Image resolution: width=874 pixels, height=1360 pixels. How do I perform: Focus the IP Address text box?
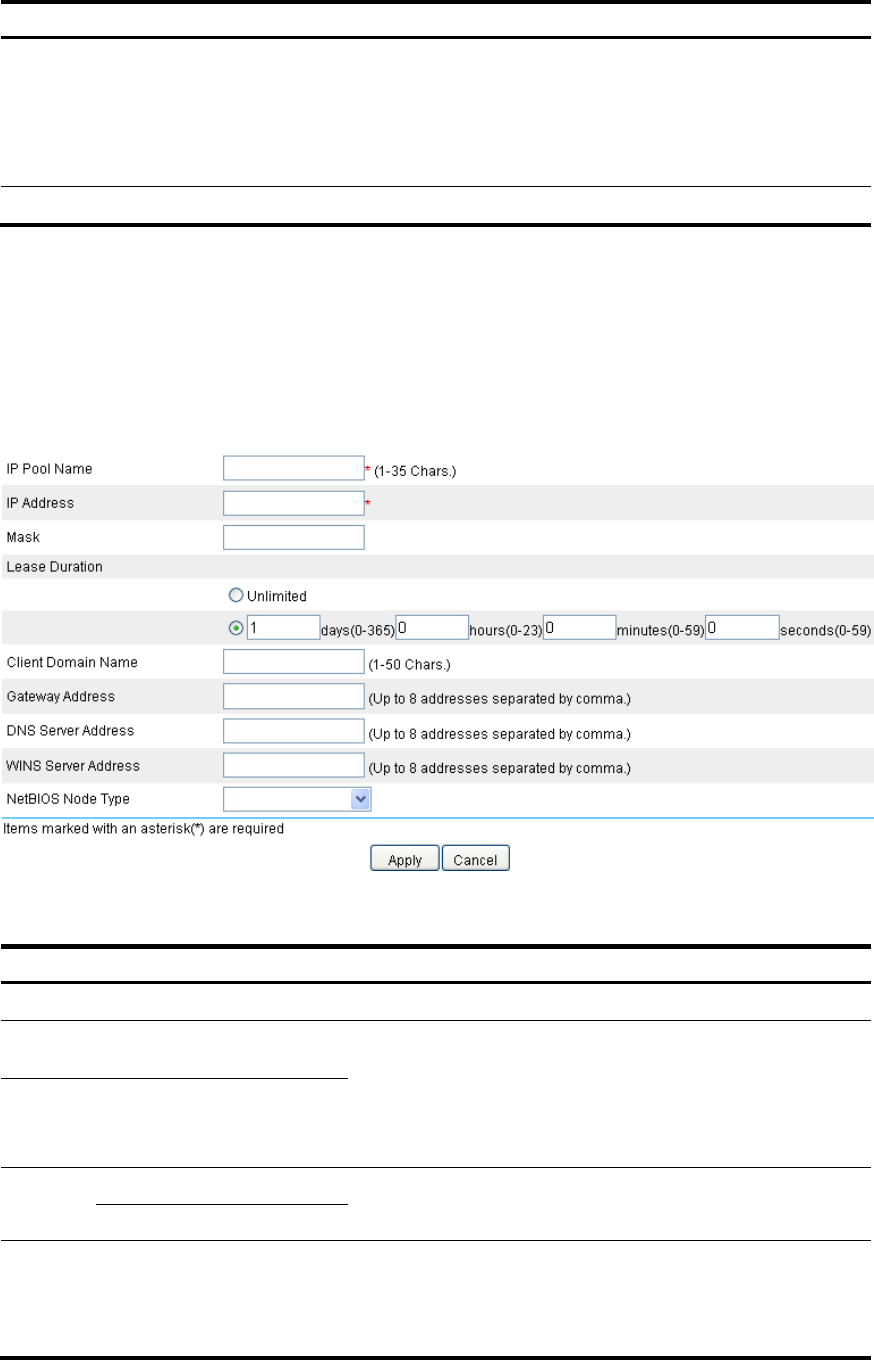pos(293,503)
